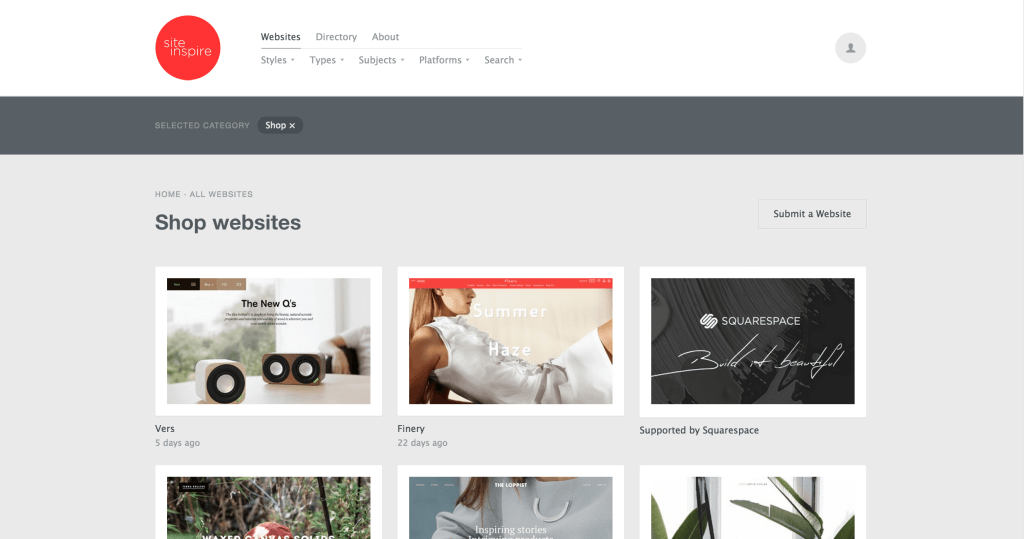The width and height of the screenshot is (1024, 539).
Task: Open the Squarespace Build it beautiful thumbnail
Action: pos(752,341)
